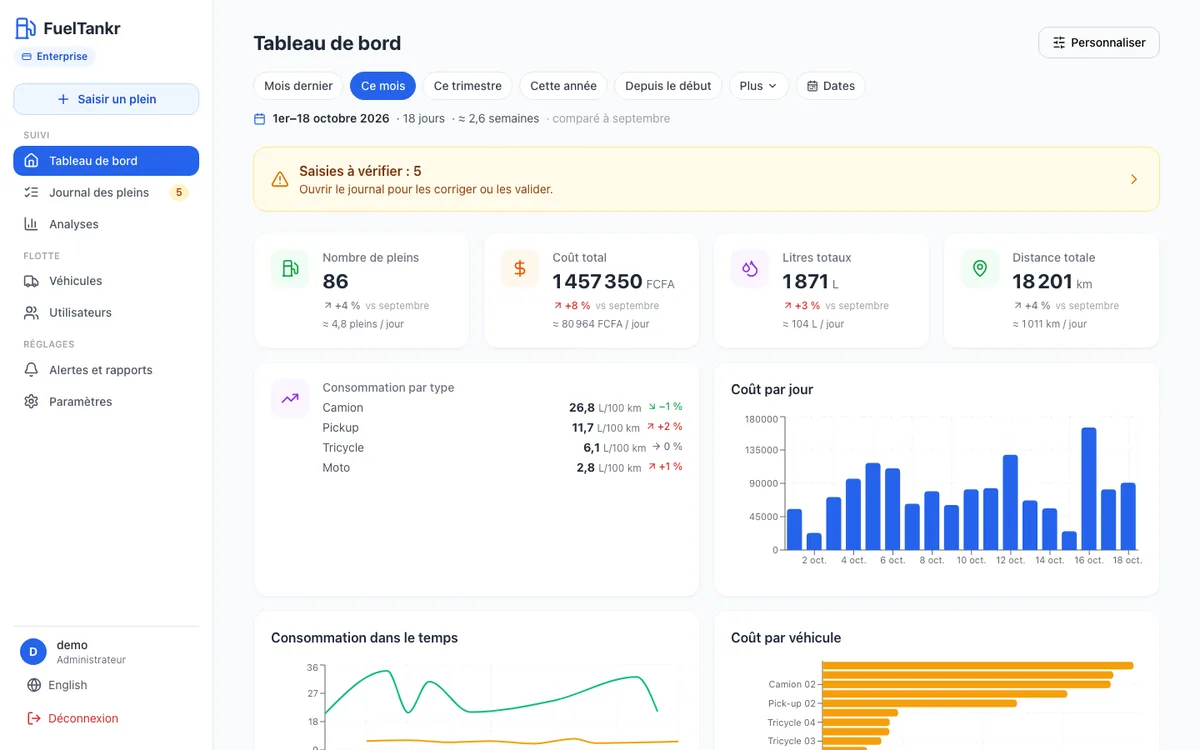
Task: Click the Camion 02 bar label
Action: [x=792, y=685]
